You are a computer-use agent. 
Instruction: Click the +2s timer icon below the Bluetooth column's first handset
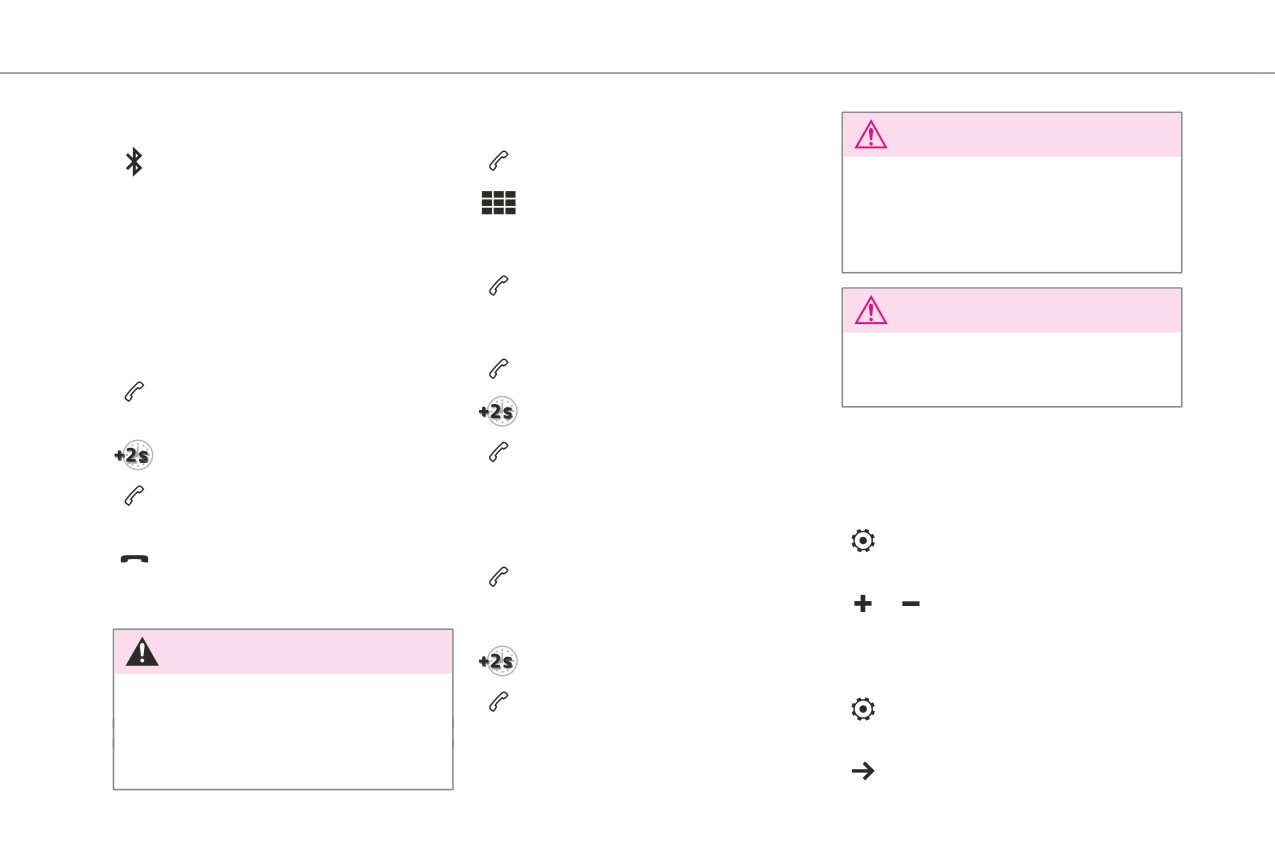point(133,456)
